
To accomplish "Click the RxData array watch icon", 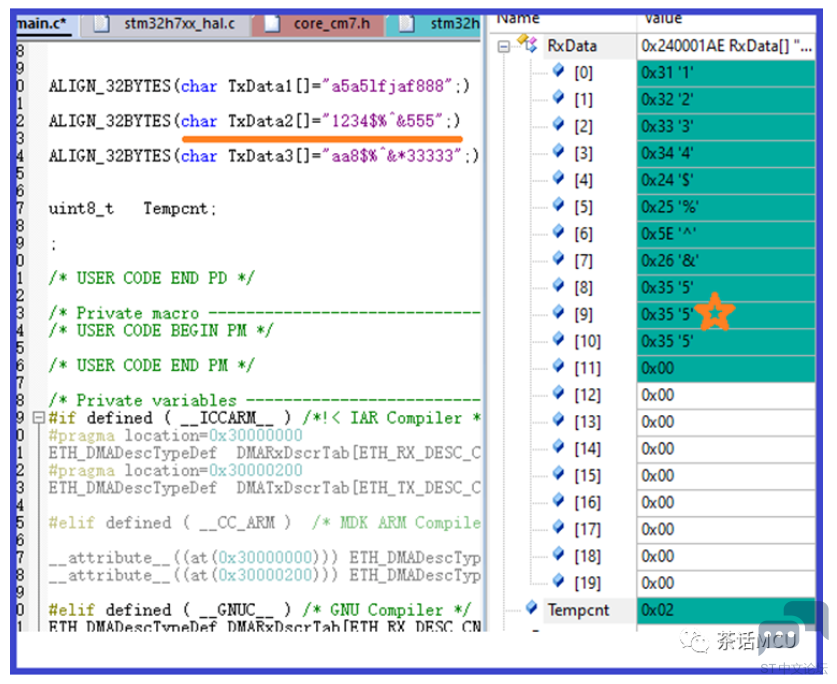I will (x=528, y=44).
